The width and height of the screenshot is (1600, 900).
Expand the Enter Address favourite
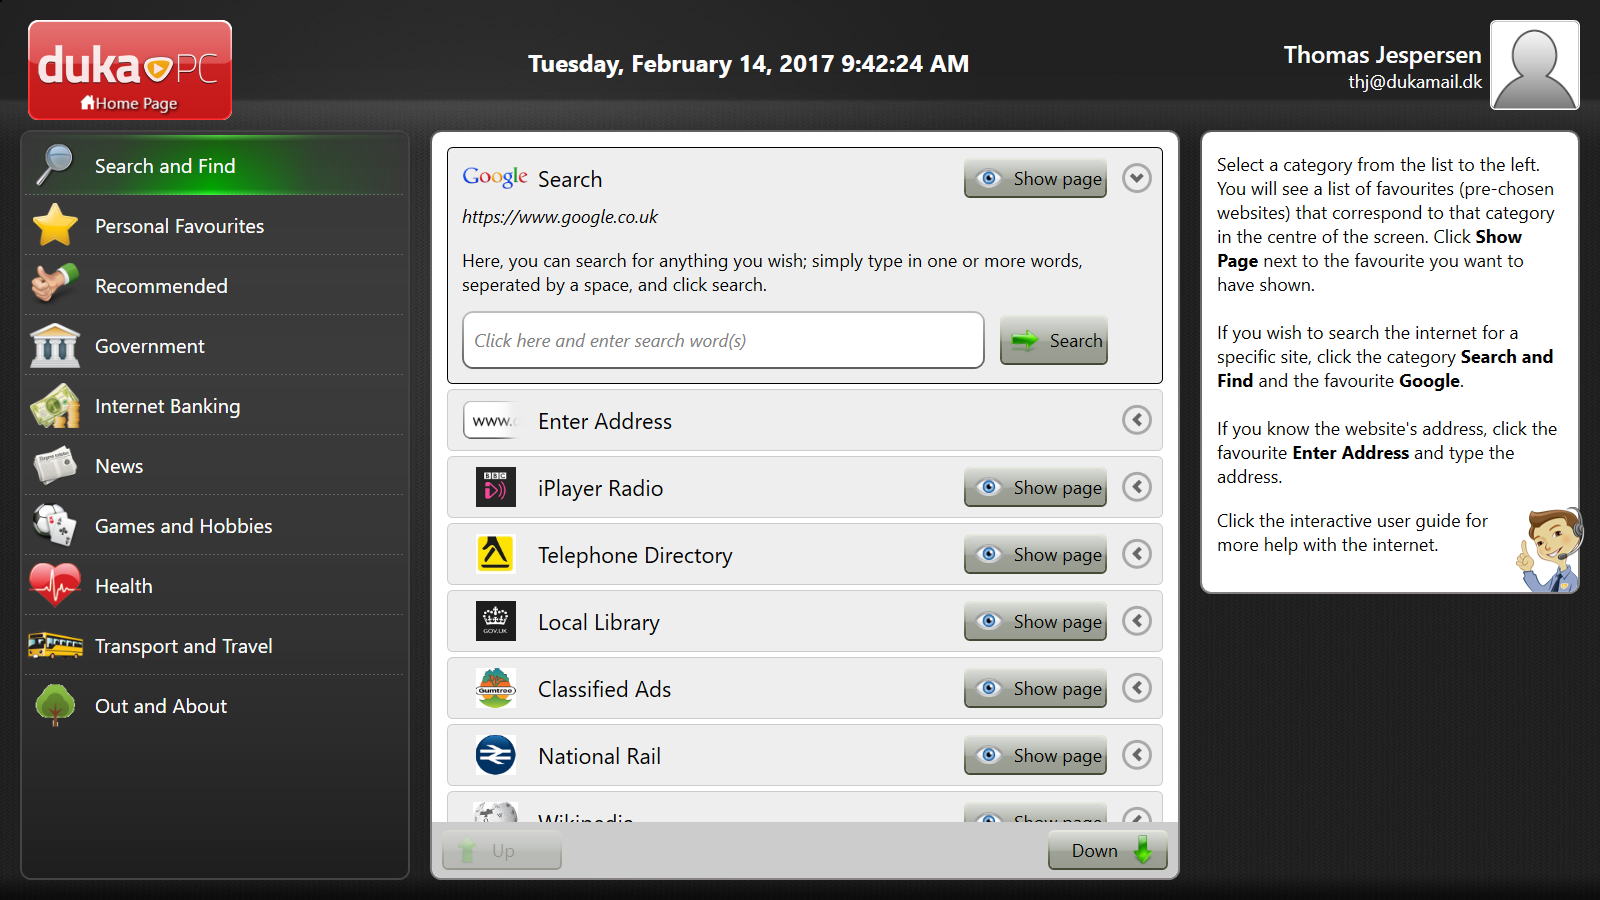(1136, 420)
